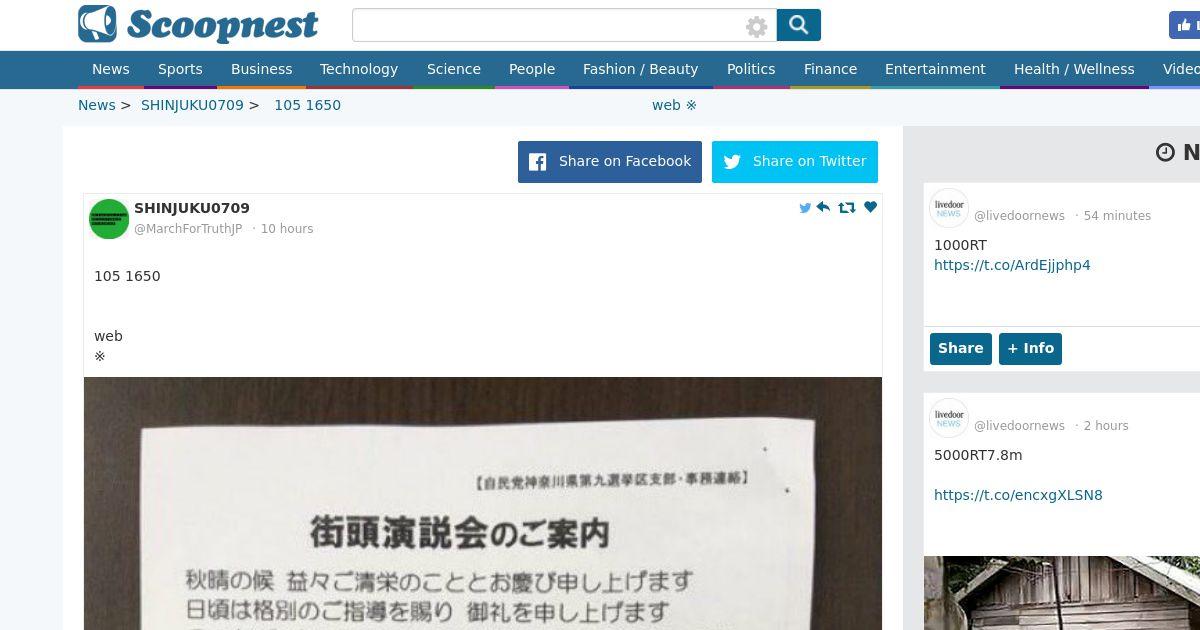
Task: Open the Finance category tab
Action: (x=830, y=69)
